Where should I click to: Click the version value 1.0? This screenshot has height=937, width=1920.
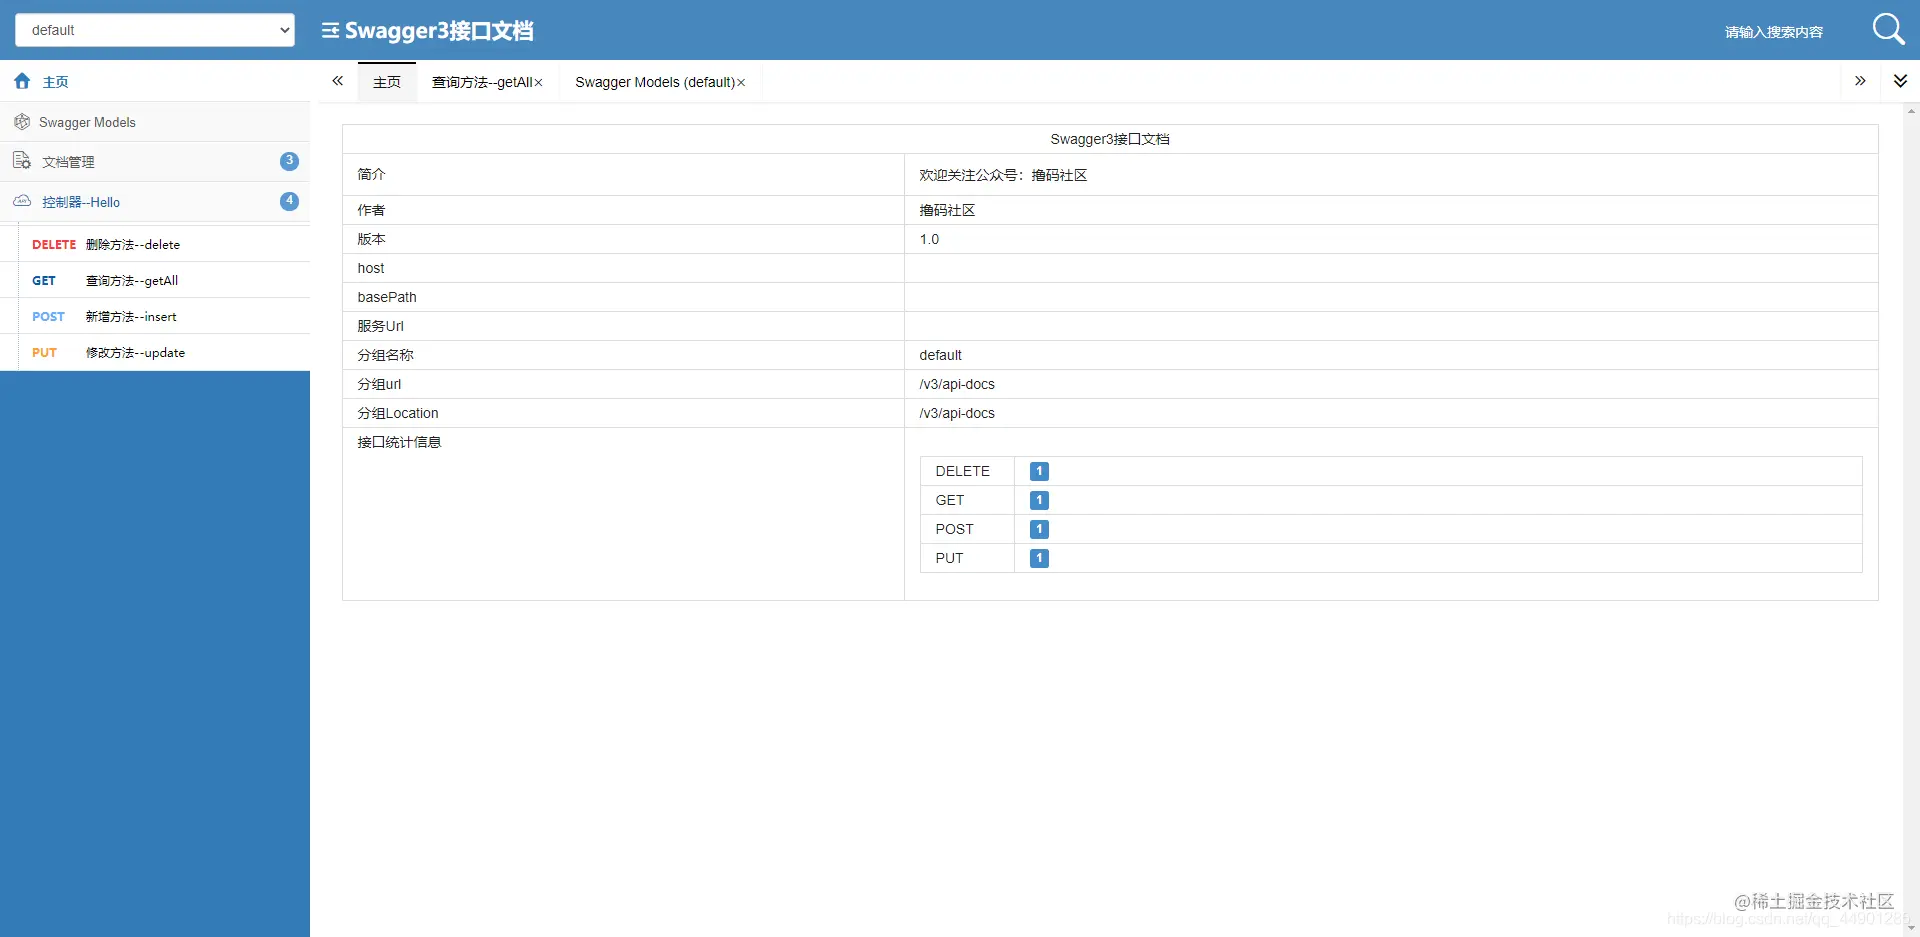[x=929, y=239]
